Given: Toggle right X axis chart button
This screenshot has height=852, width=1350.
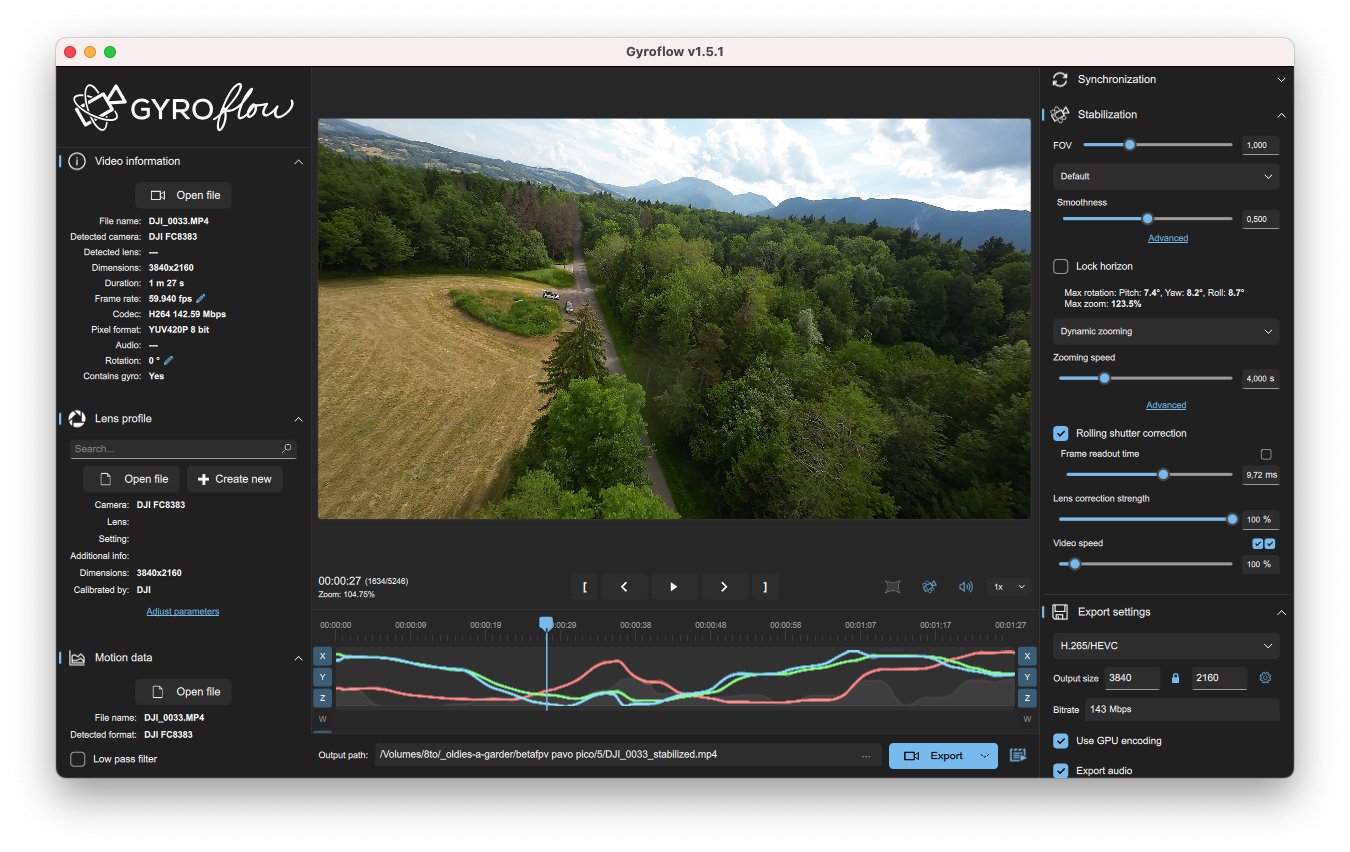Looking at the screenshot, I should 1027,656.
